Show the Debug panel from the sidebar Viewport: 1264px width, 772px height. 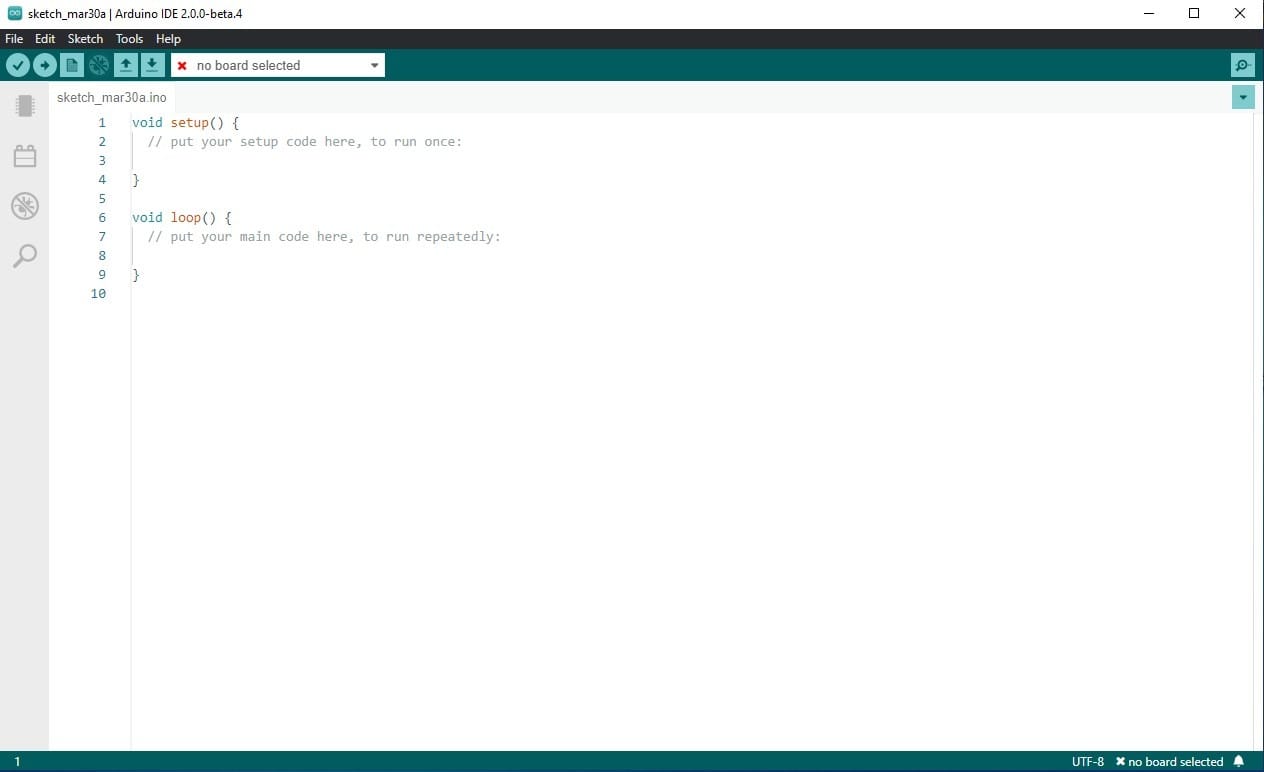[x=25, y=206]
